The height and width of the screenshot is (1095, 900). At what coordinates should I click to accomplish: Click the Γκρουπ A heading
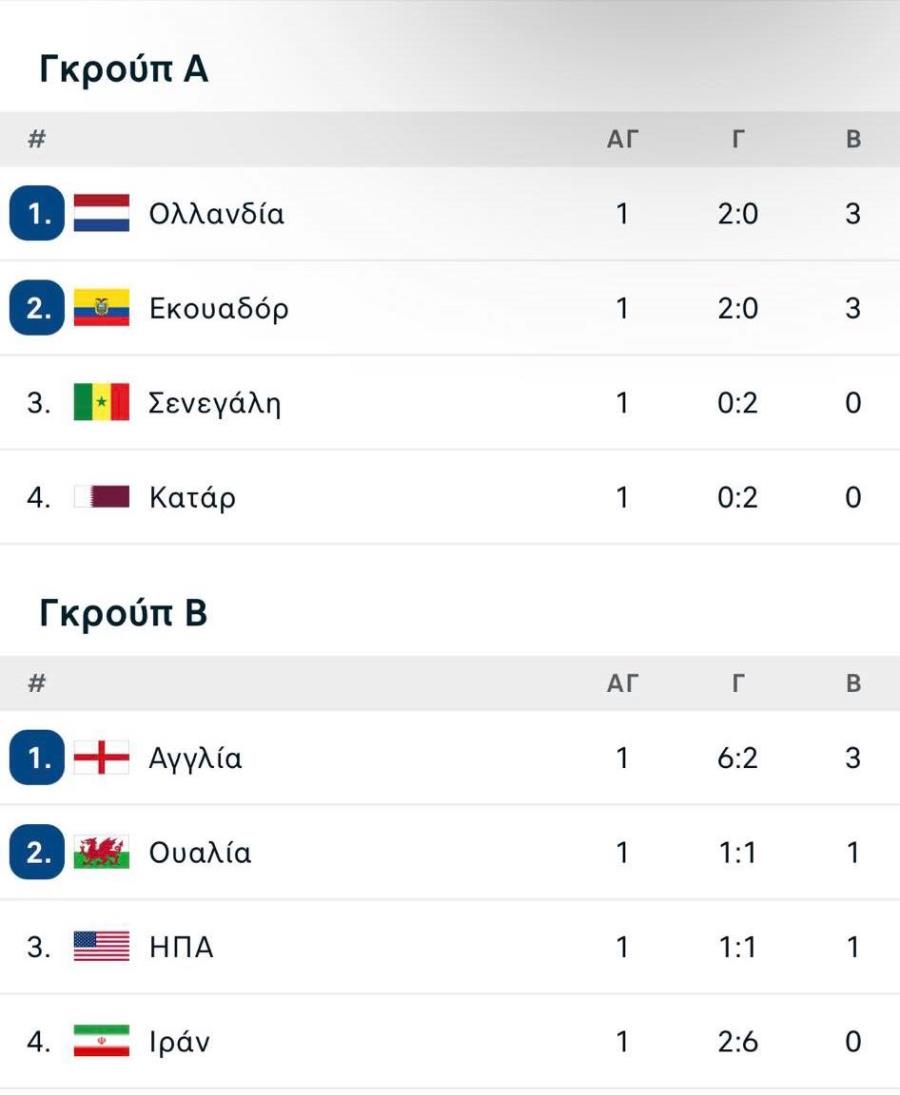click(124, 68)
